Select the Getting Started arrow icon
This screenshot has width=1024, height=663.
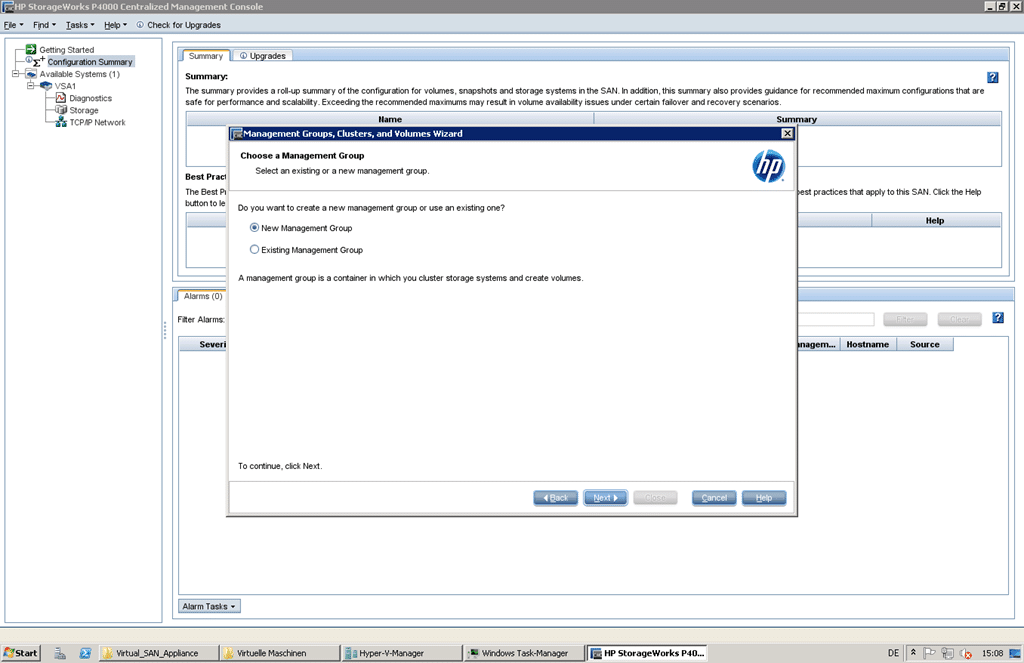31,49
